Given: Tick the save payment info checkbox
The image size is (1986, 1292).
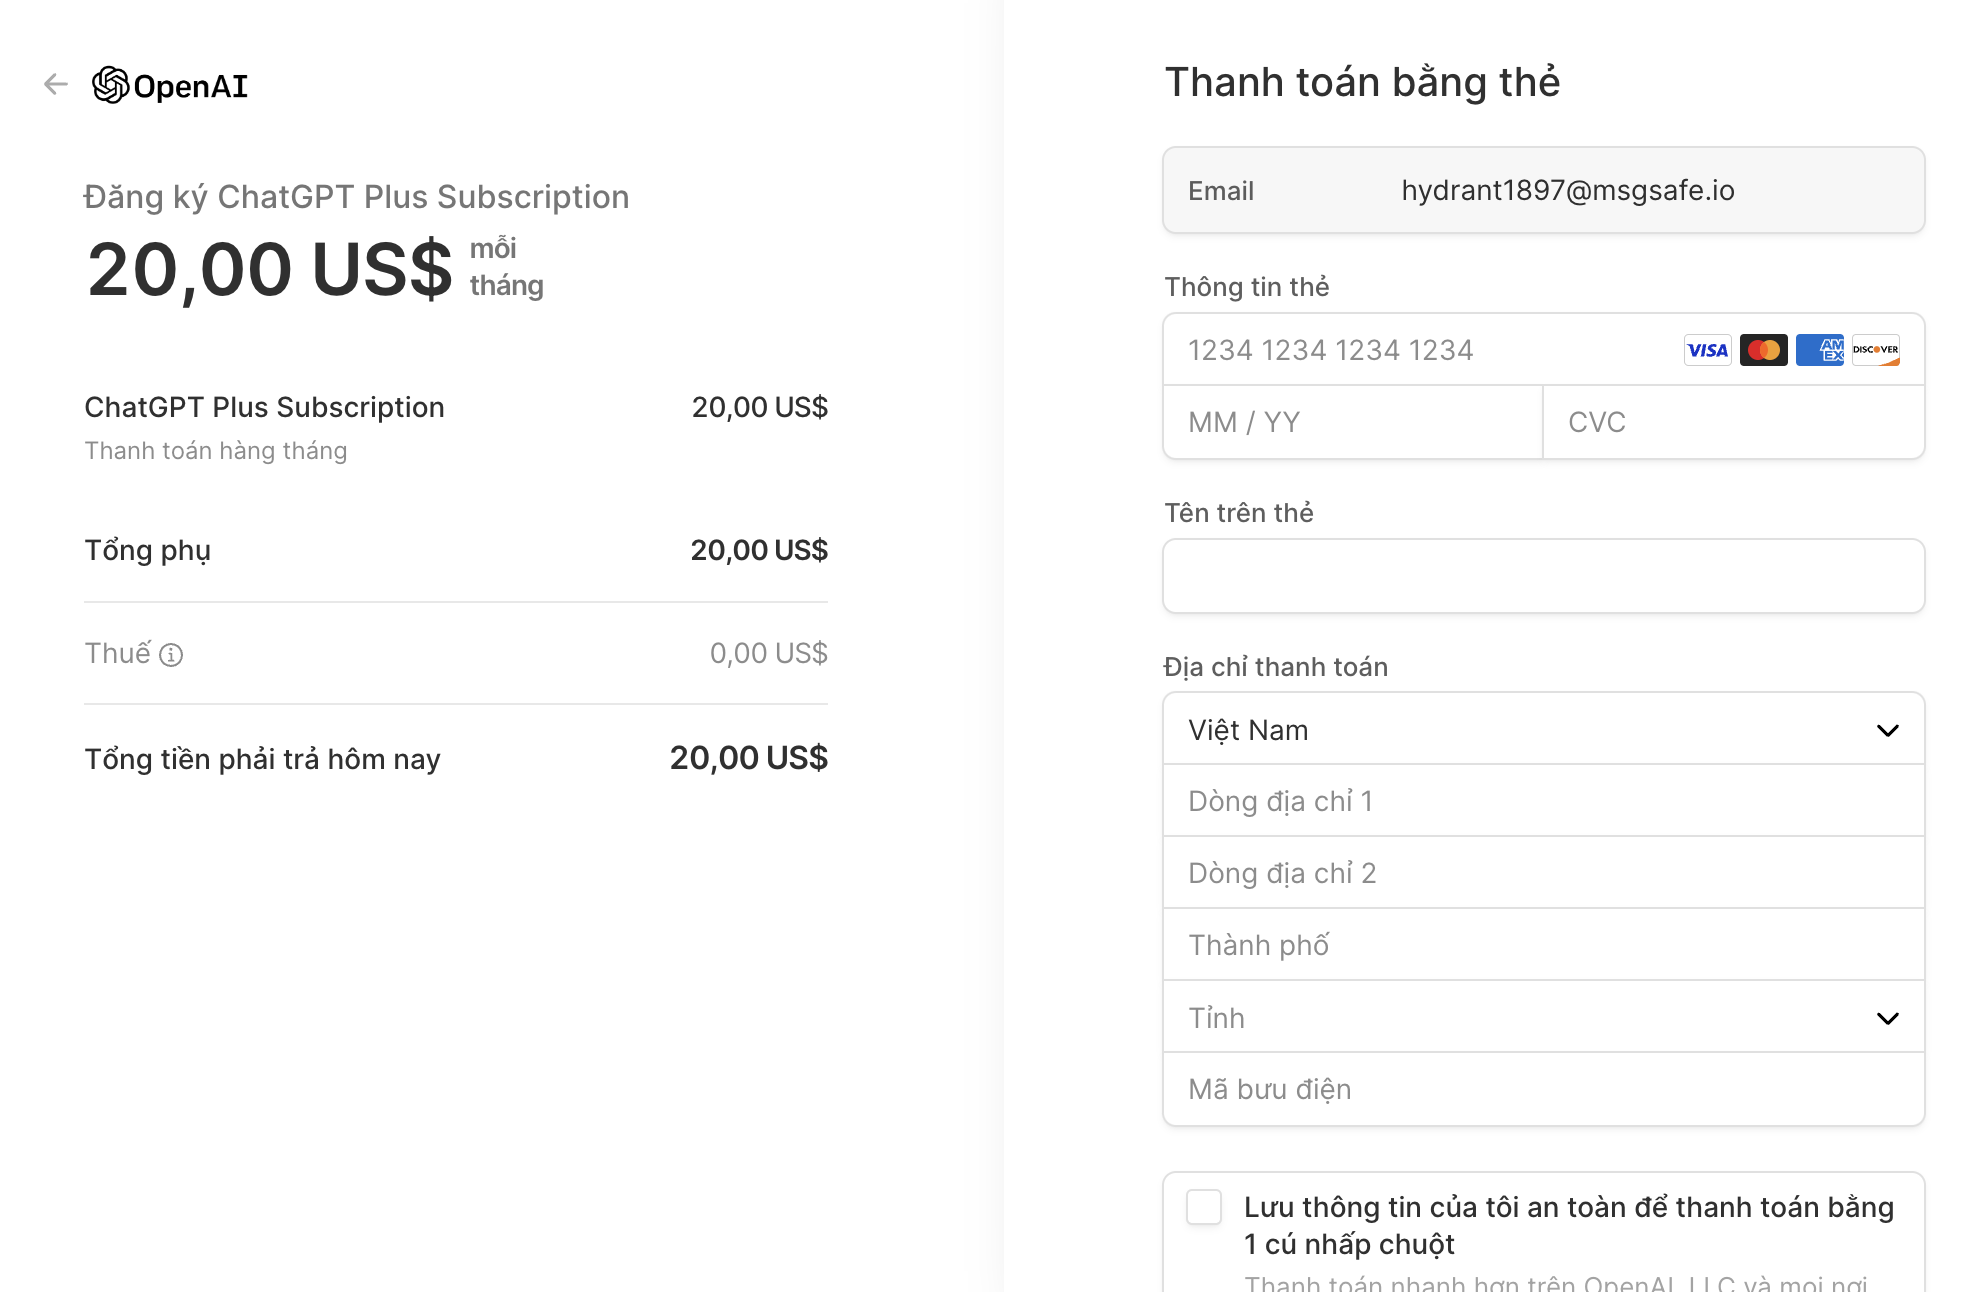Looking at the screenshot, I should (1204, 1207).
